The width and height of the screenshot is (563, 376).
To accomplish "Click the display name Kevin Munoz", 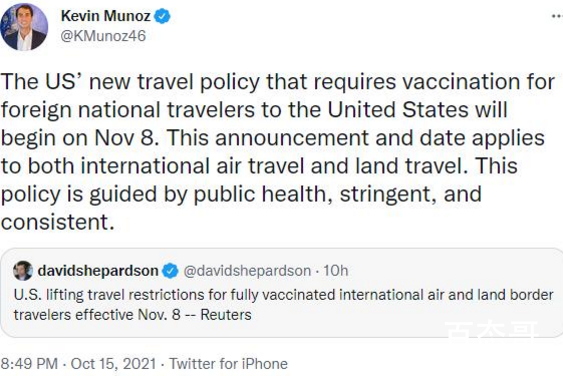I will pyautogui.click(x=106, y=16).
